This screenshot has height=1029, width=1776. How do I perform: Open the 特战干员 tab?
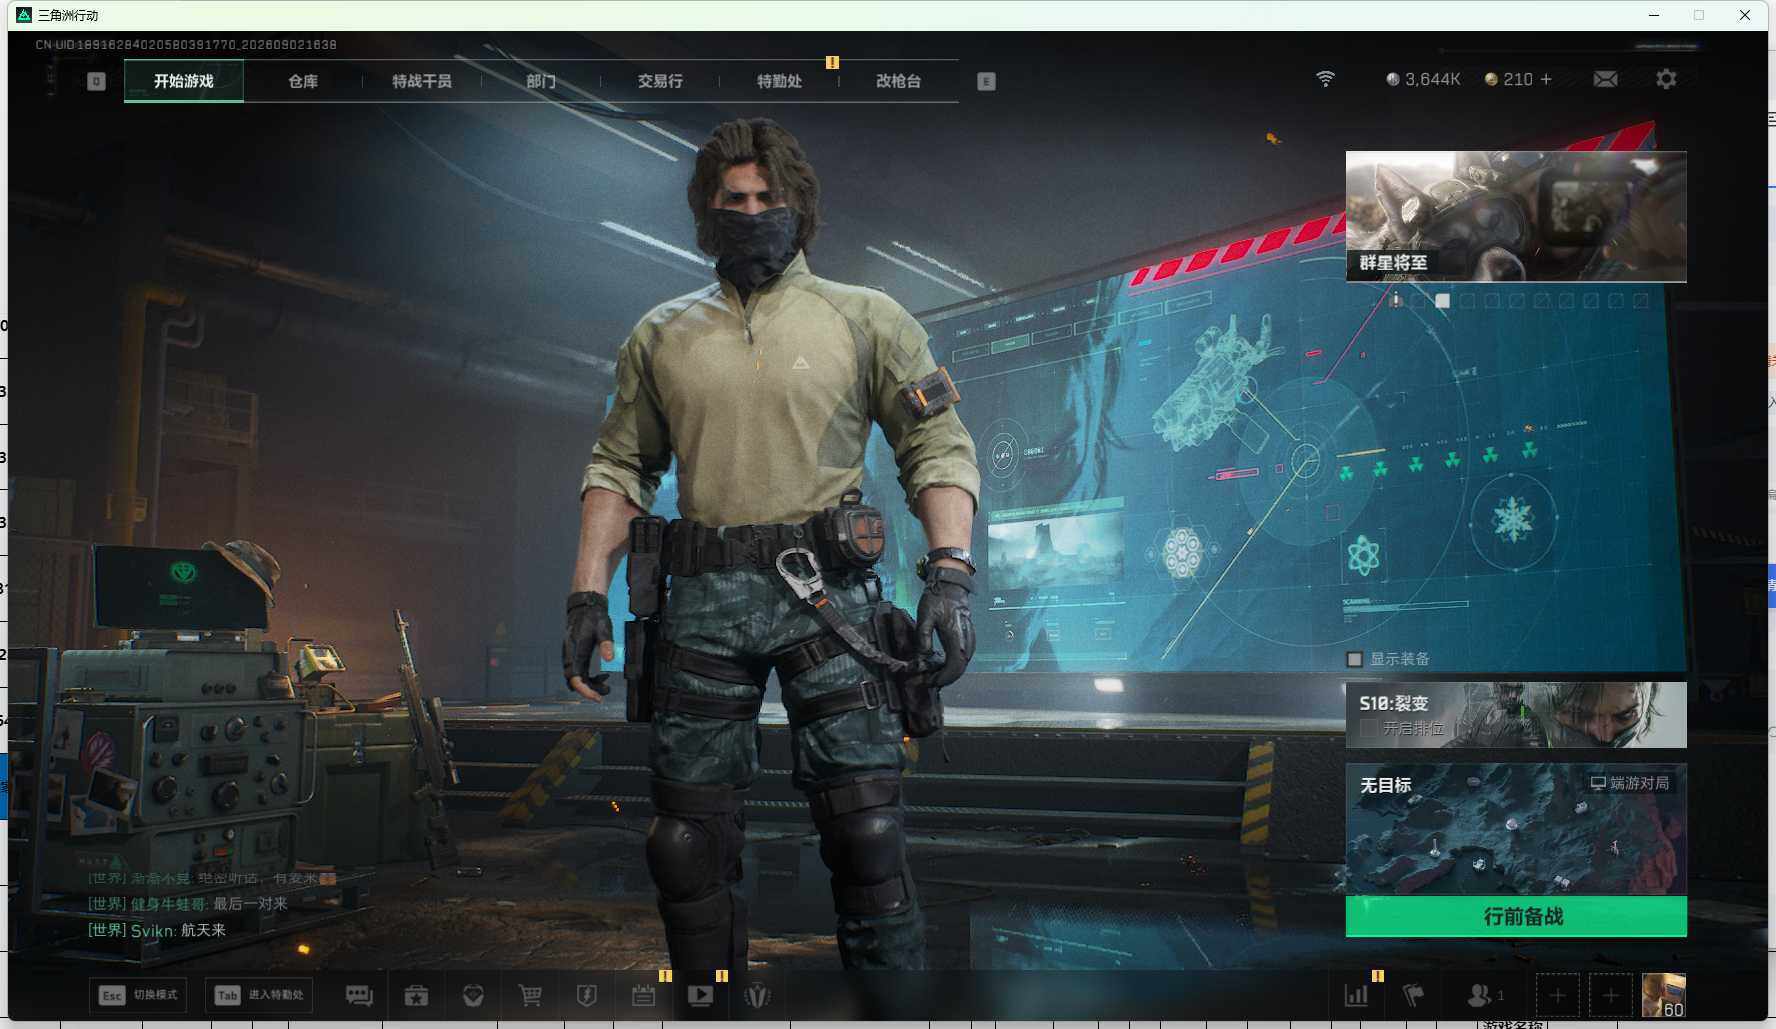pyautogui.click(x=422, y=81)
